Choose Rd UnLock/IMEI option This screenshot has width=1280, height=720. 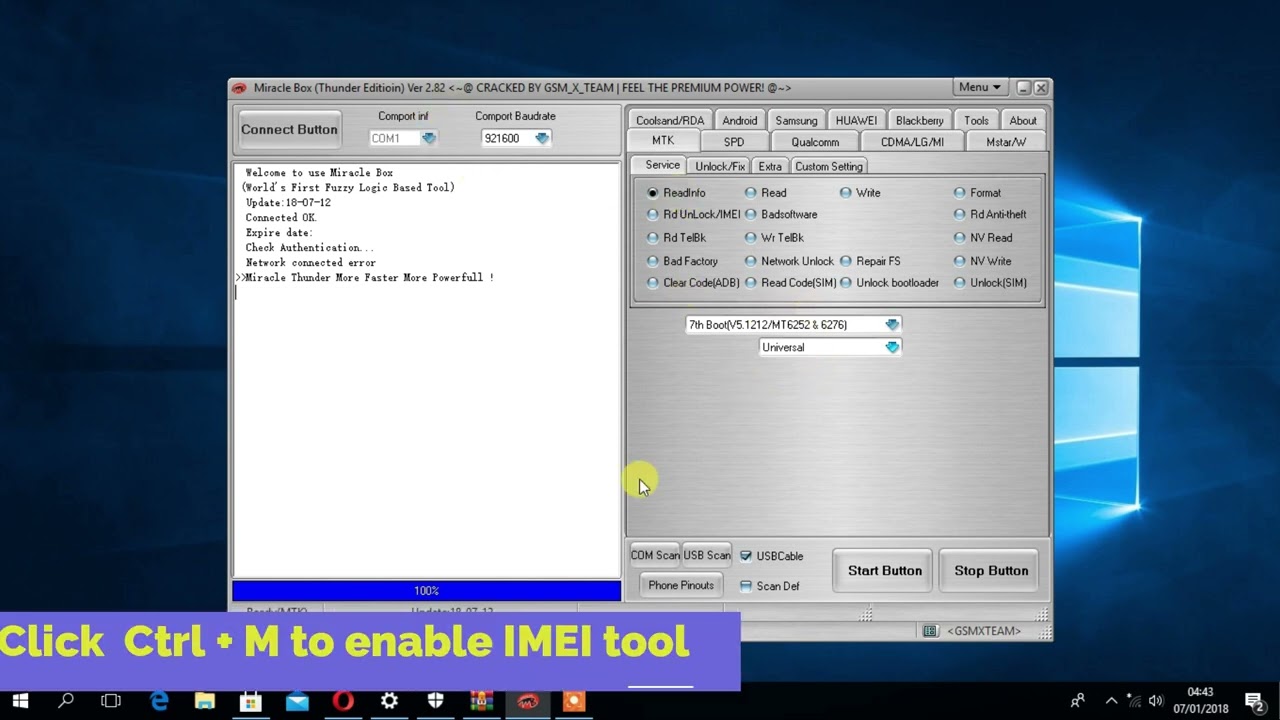[x=653, y=214]
